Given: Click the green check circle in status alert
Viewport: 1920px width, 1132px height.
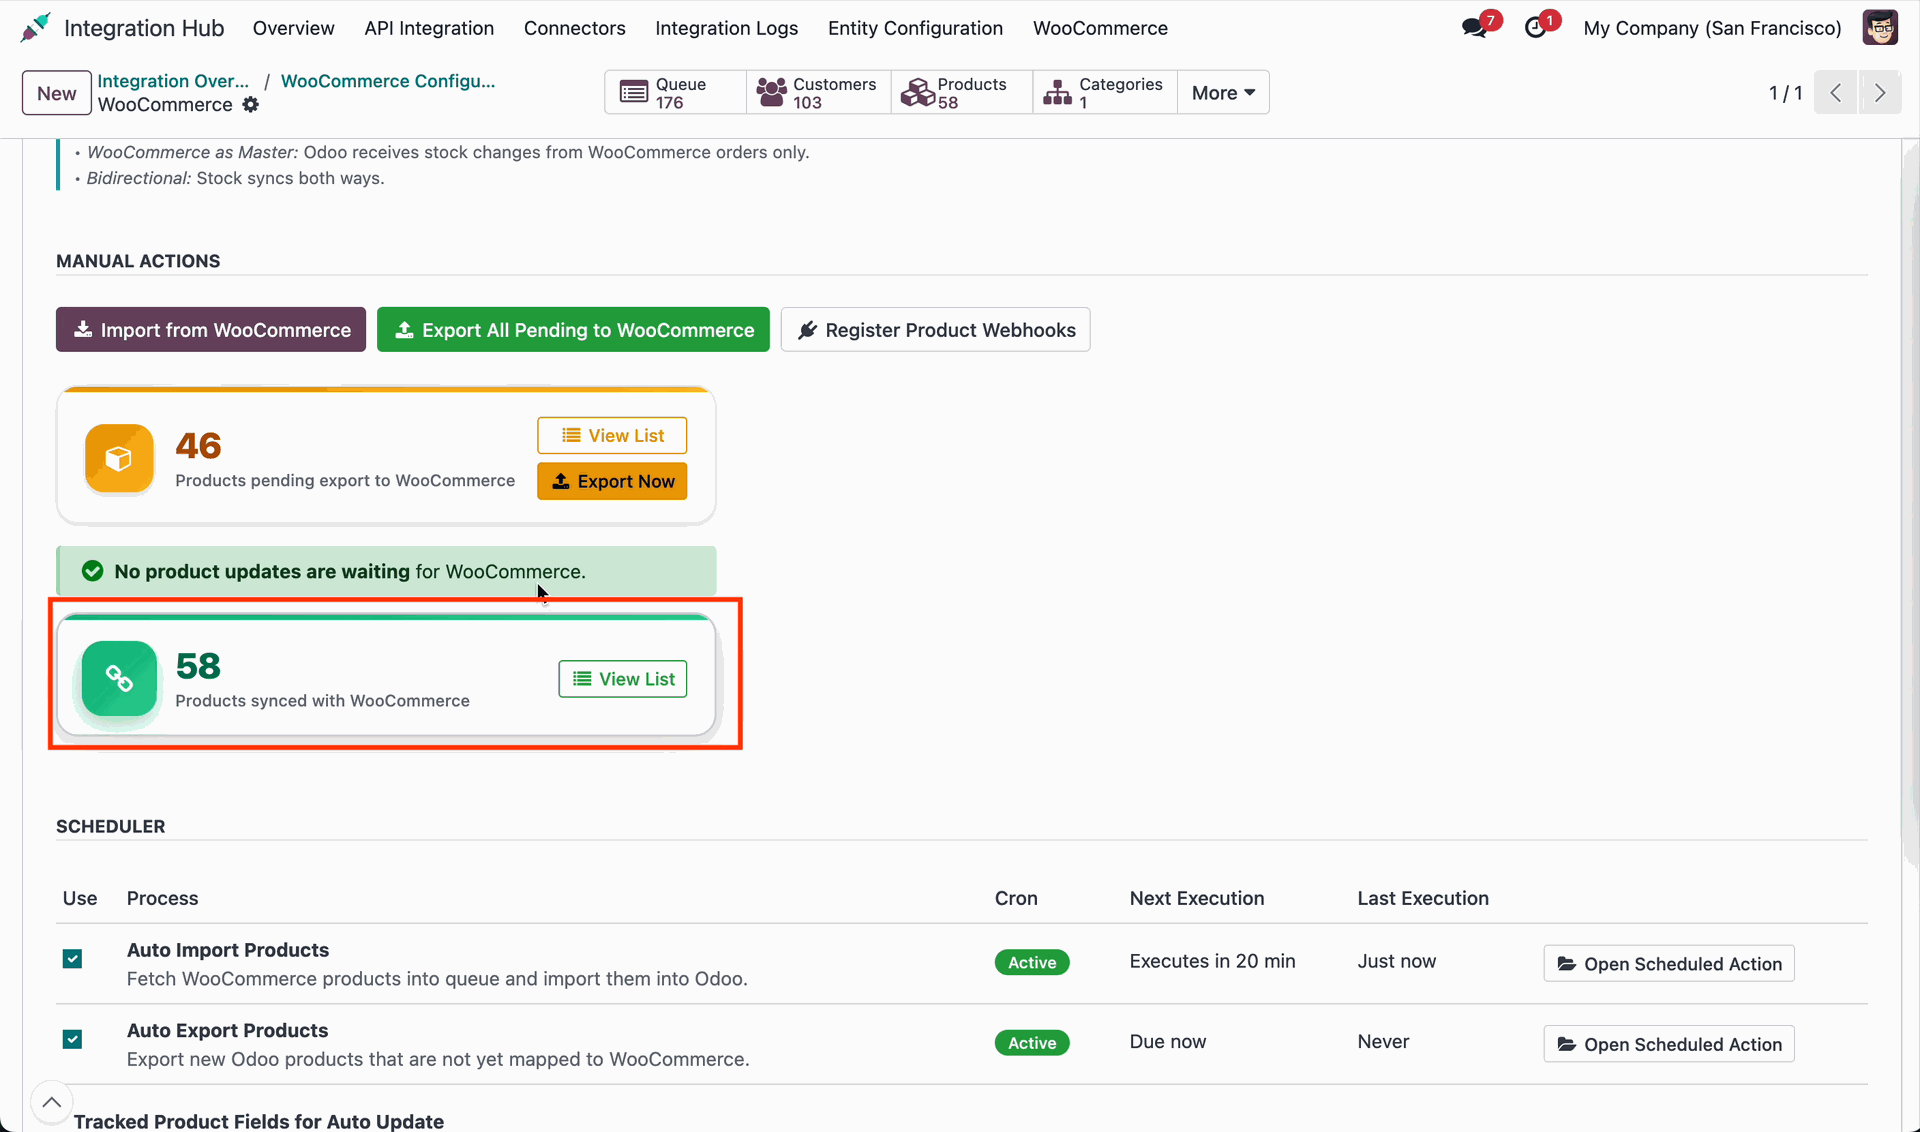Looking at the screenshot, I should coord(92,571).
